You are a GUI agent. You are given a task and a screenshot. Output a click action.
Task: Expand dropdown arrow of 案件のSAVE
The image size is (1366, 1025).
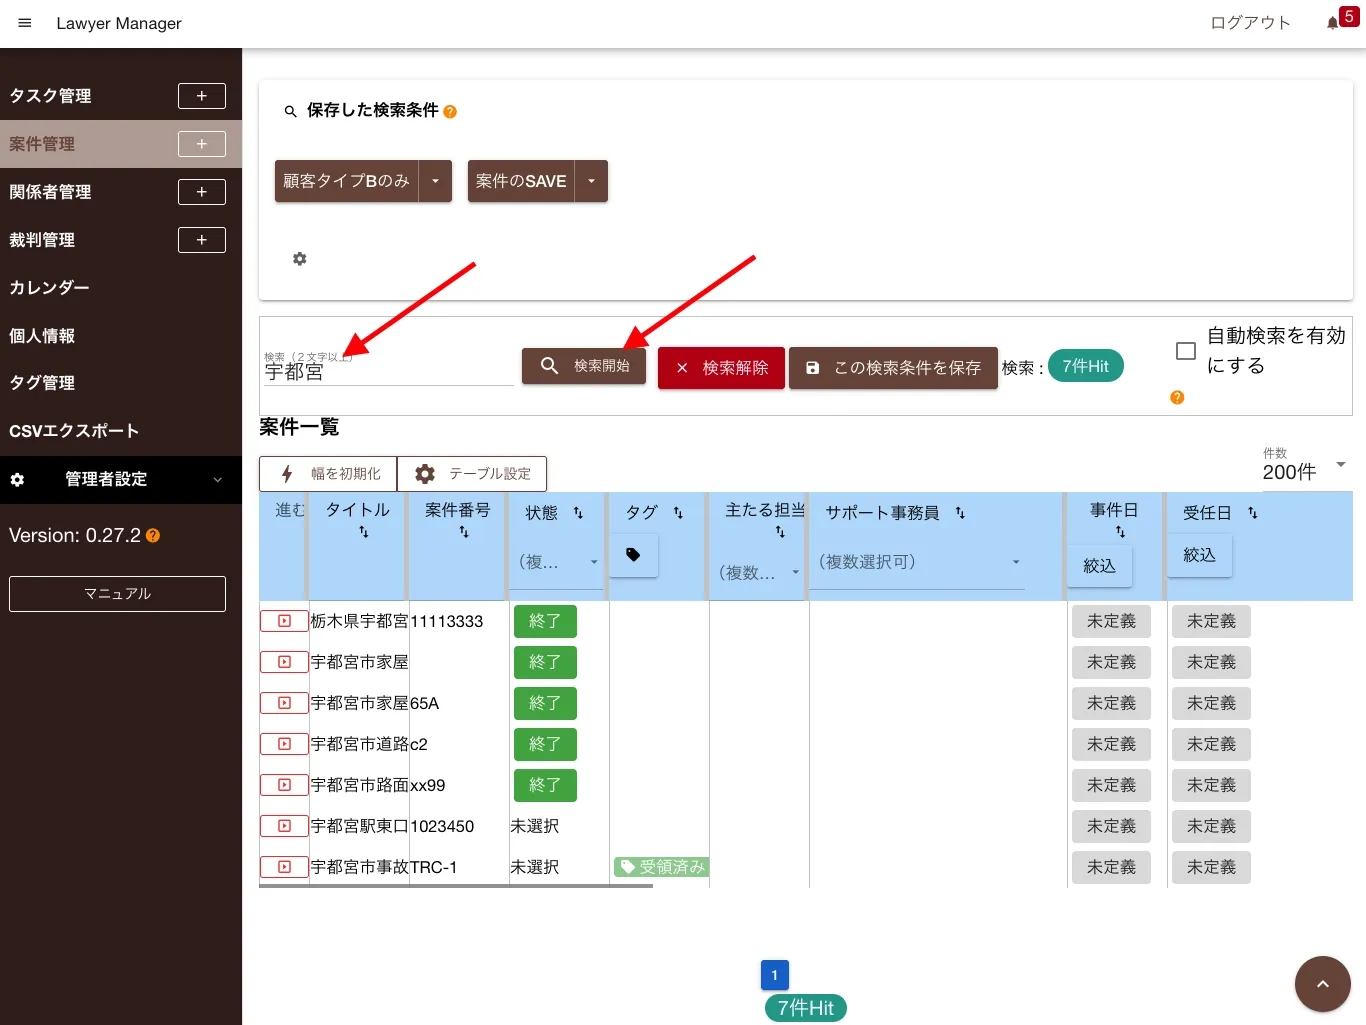click(591, 181)
